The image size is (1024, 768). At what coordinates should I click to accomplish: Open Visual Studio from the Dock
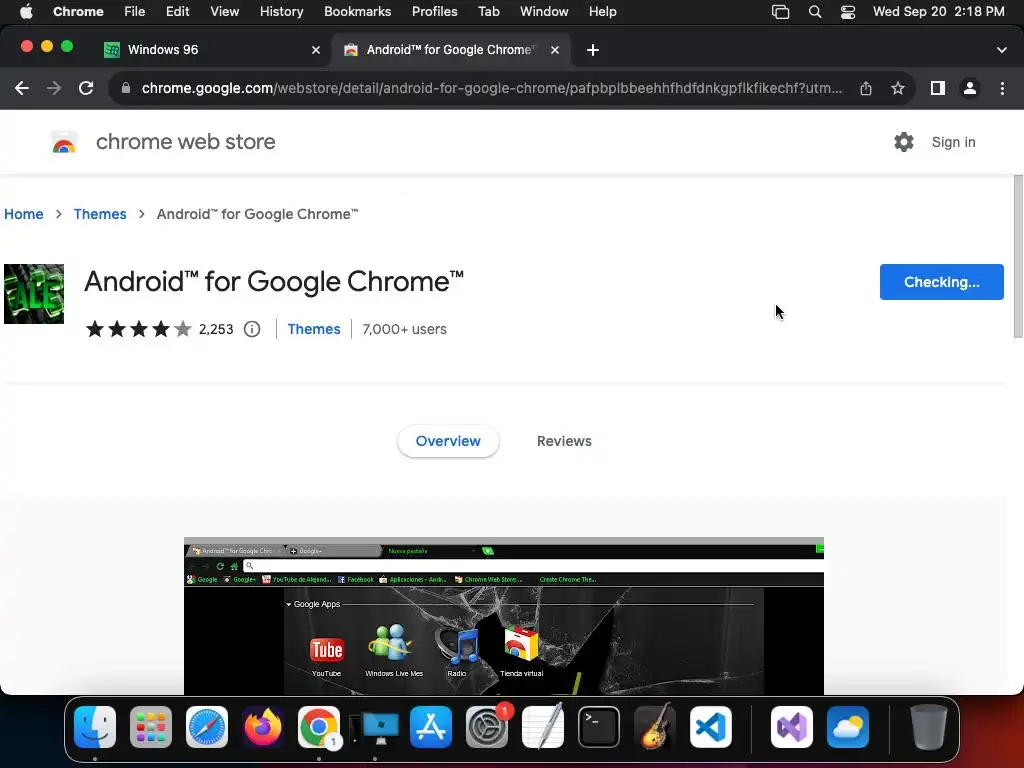pos(792,727)
